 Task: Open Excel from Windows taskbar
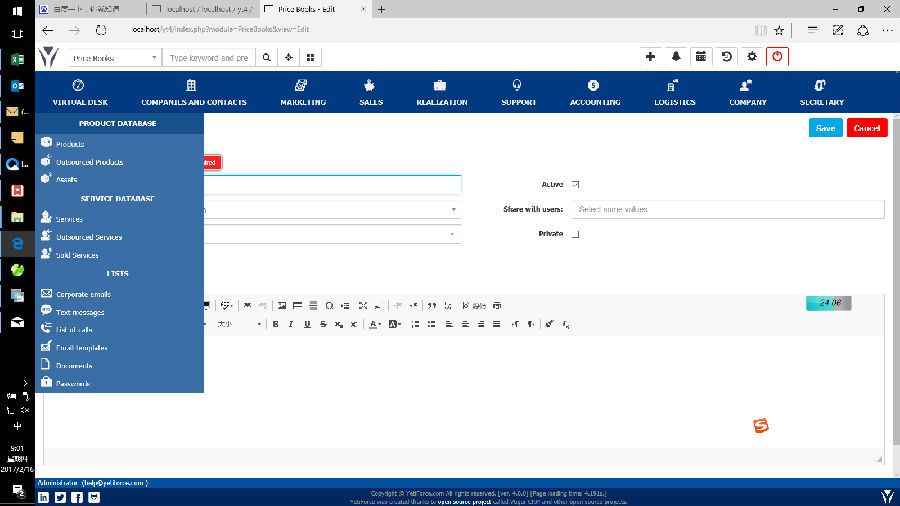point(17,60)
